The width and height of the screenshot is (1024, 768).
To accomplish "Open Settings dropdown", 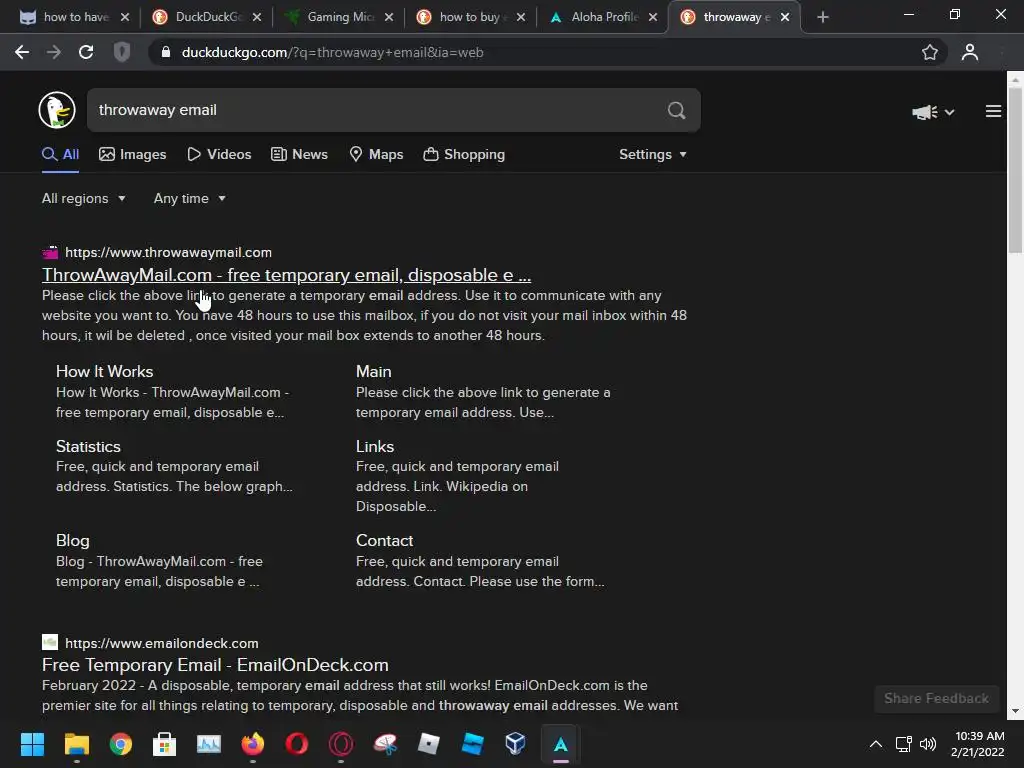I will [652, 155].
